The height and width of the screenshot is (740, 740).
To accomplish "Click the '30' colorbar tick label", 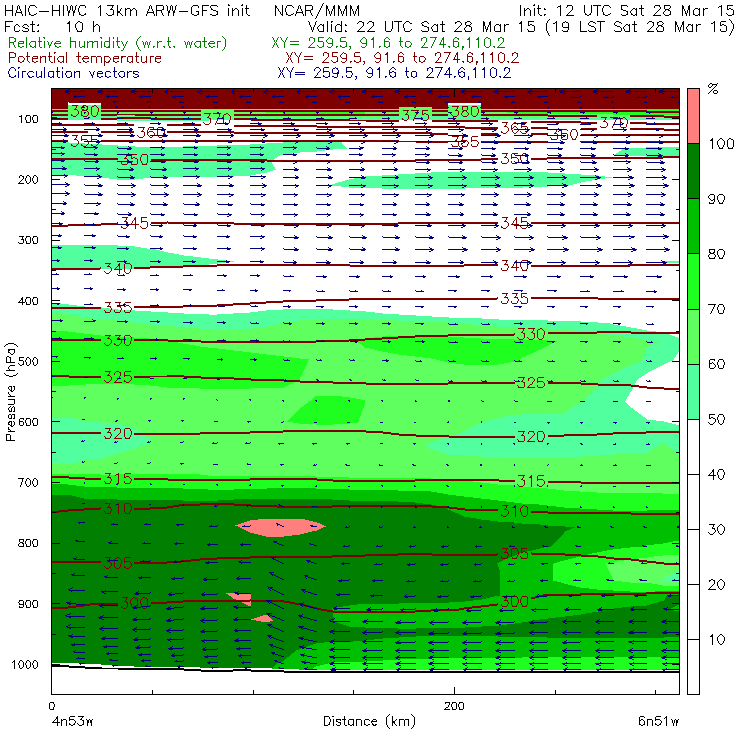I will pos(716,530).
